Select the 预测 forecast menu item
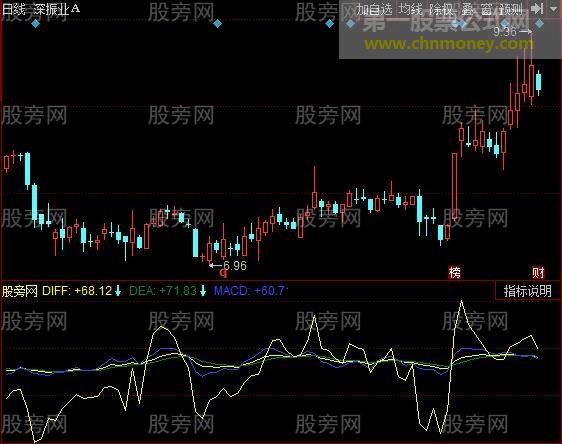The width and height of the screenshot is (562, 444). 511,9
